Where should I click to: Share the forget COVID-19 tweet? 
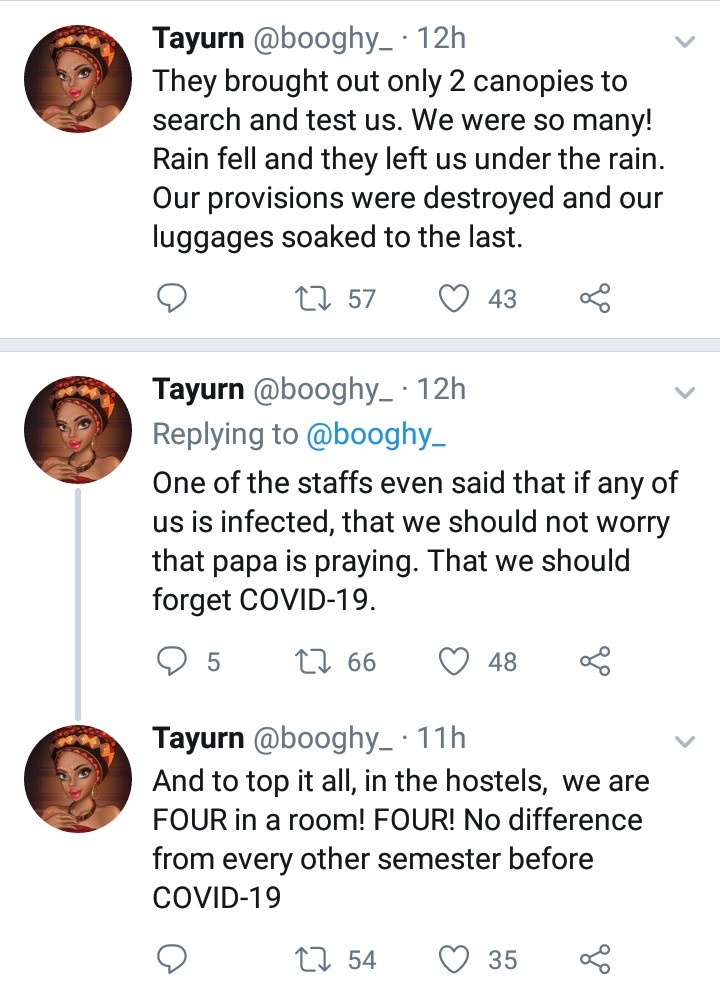pyautogui.click(x=594, y=661)
